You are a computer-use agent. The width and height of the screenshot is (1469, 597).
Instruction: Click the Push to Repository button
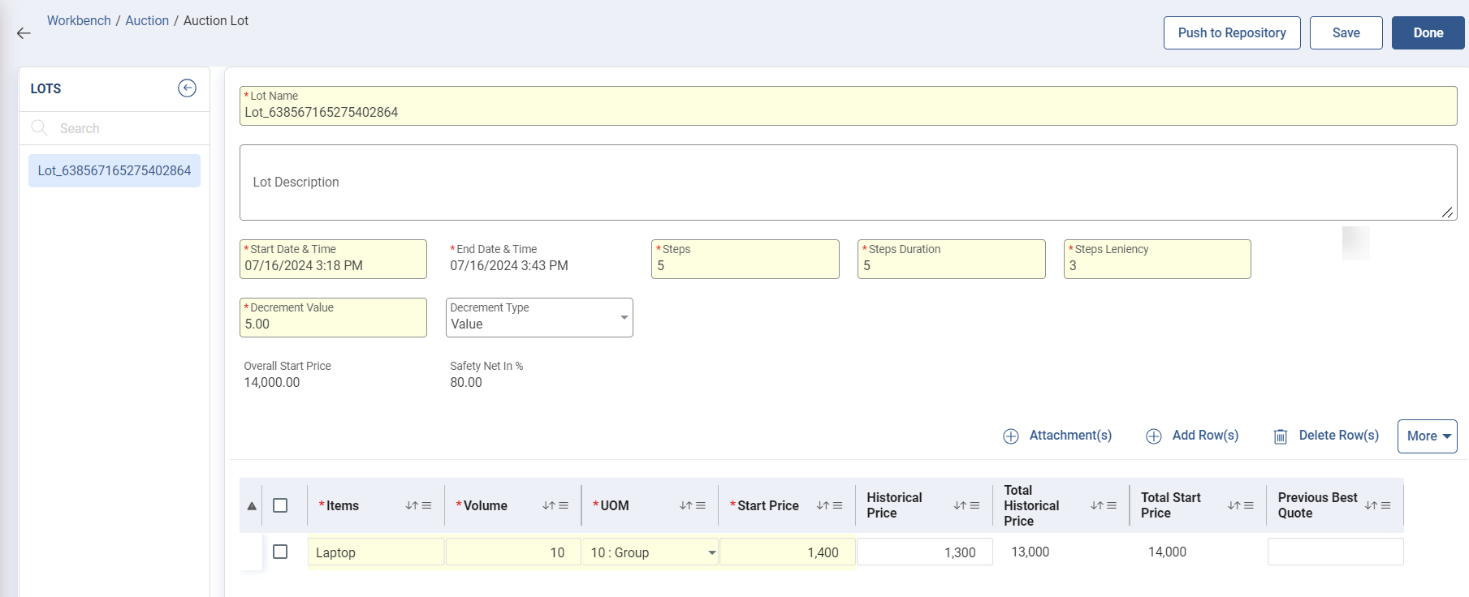(x=1231, y=33)
